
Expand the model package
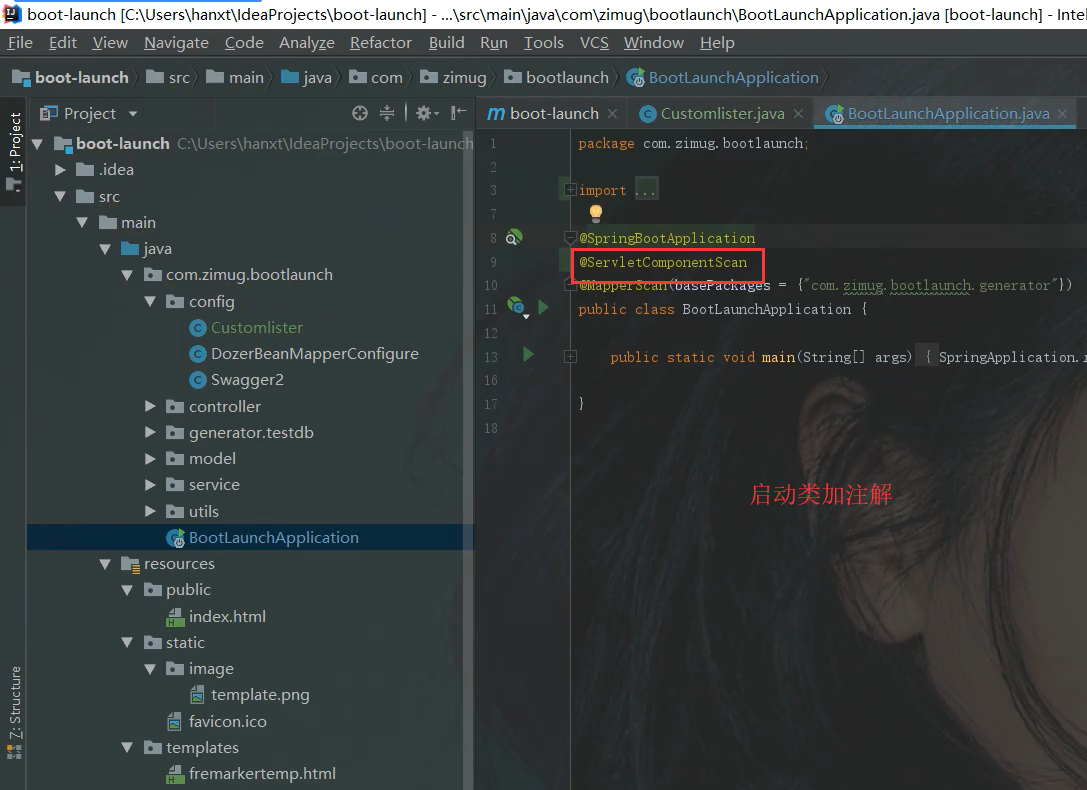(x=150, y=459)
